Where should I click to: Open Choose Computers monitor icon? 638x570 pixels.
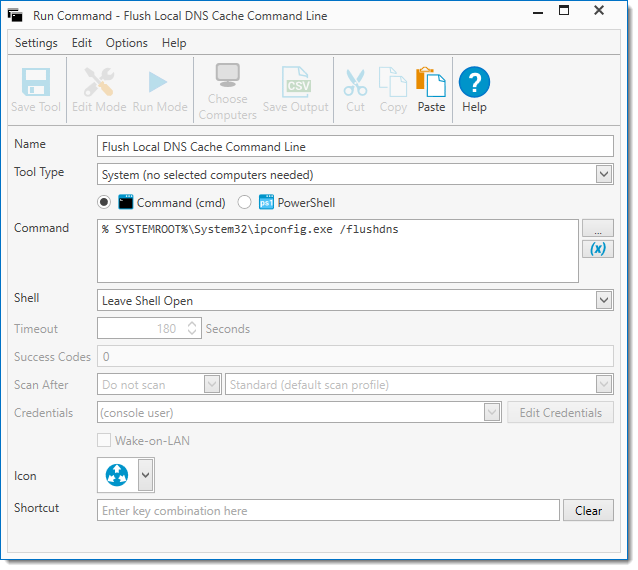227,75
